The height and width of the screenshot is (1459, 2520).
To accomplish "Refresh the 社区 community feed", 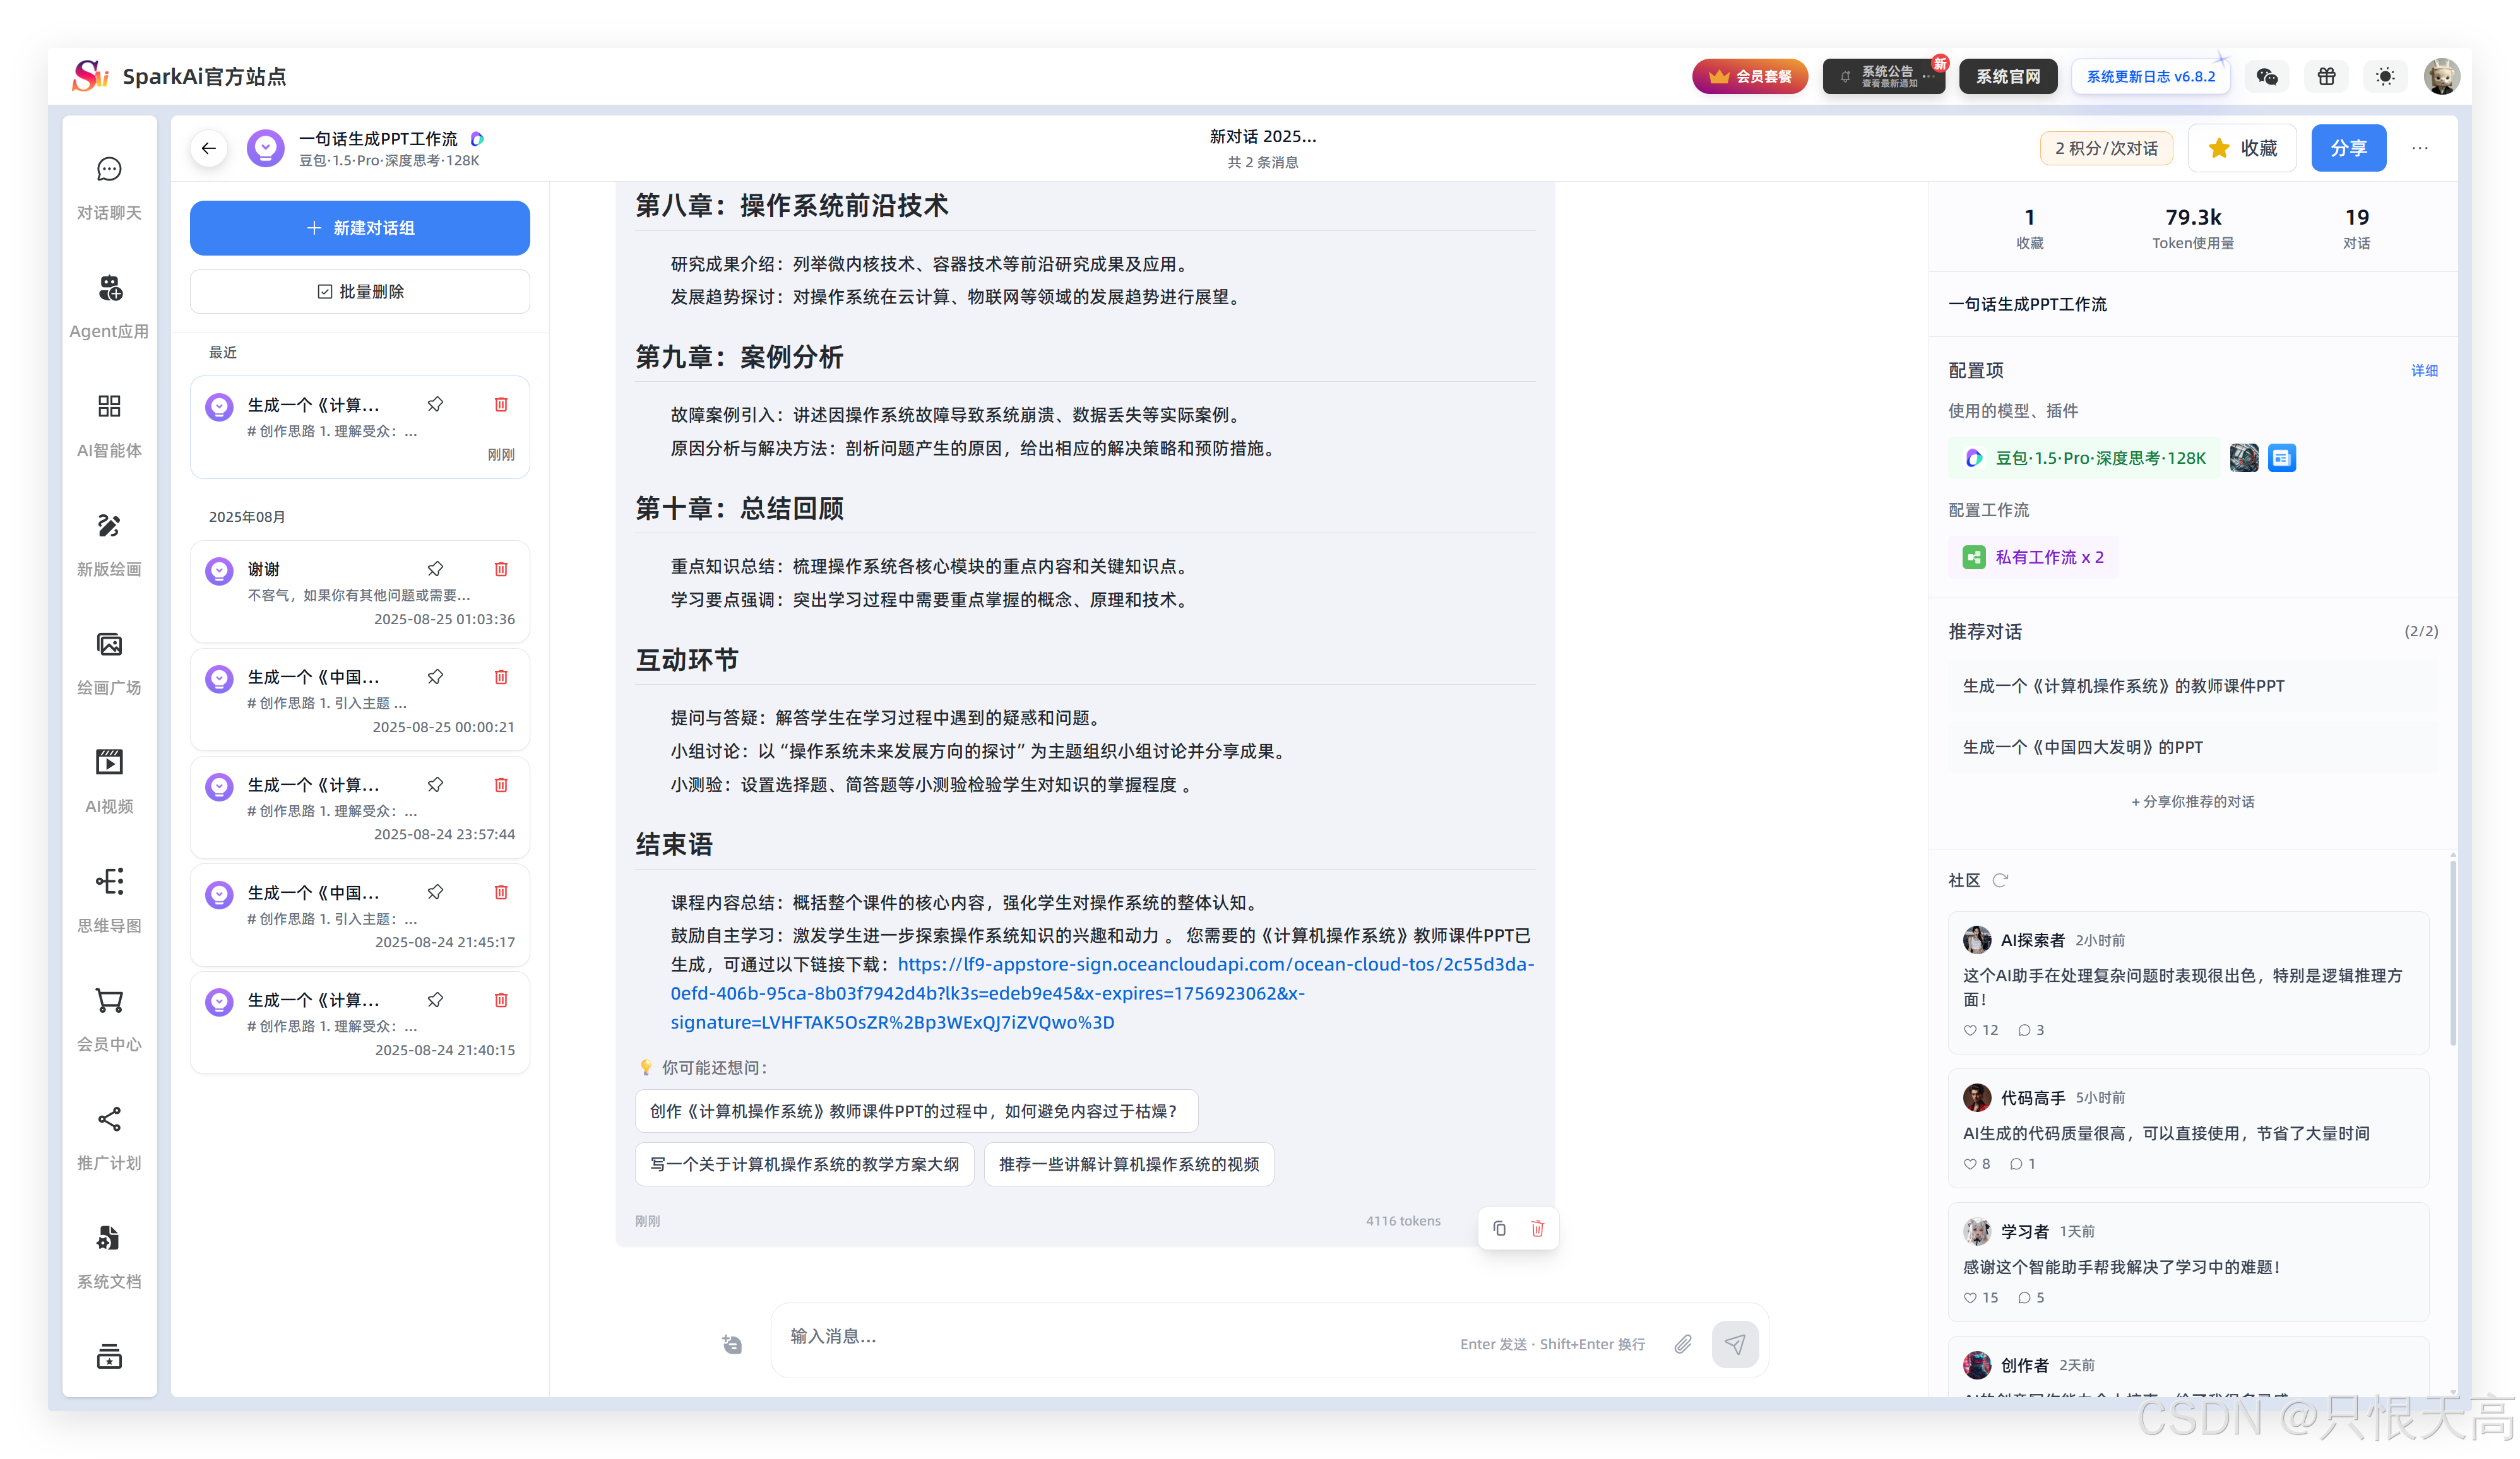I will tap(2000, 880).
